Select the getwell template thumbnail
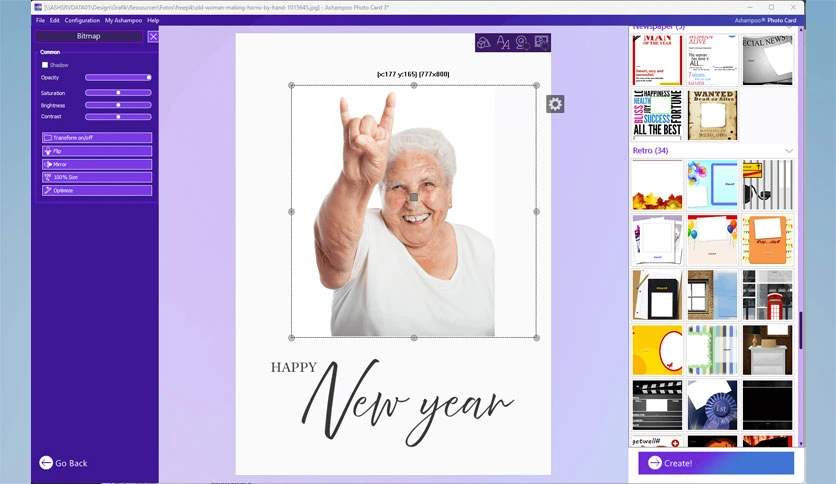Viewport: 836px width, 484px height. 657,441
